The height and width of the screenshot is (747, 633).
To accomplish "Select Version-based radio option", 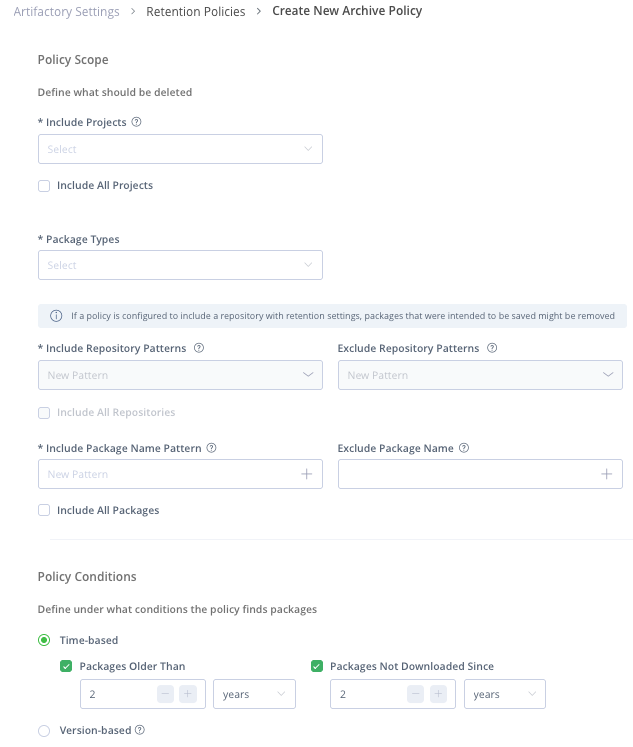I will (x=44, y=730).
